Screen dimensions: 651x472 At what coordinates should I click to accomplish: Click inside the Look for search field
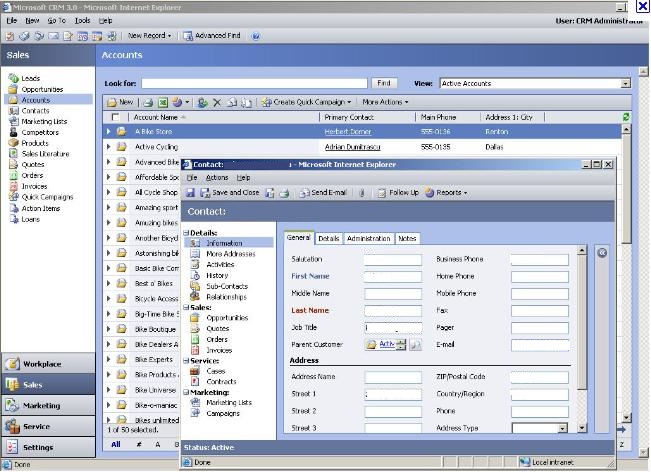(x=255, y=84)
